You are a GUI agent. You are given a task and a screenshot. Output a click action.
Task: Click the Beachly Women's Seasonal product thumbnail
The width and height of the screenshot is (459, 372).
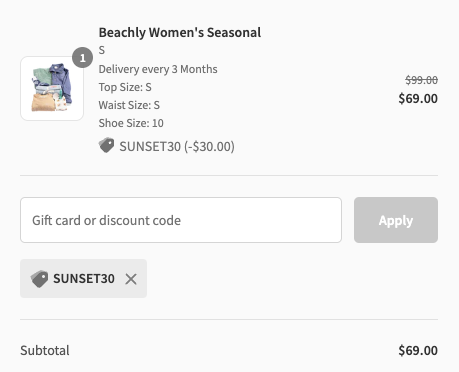(52, 88)
